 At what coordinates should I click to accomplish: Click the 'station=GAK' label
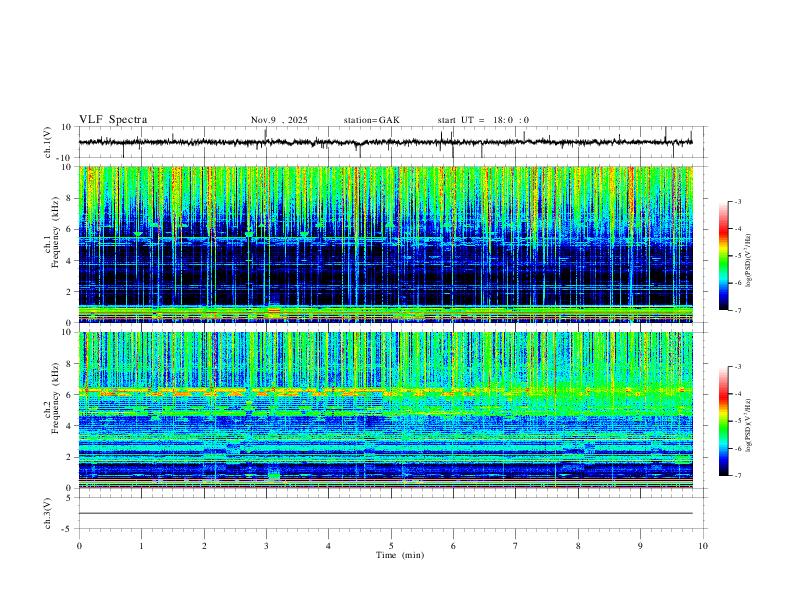tap(371, 120)
